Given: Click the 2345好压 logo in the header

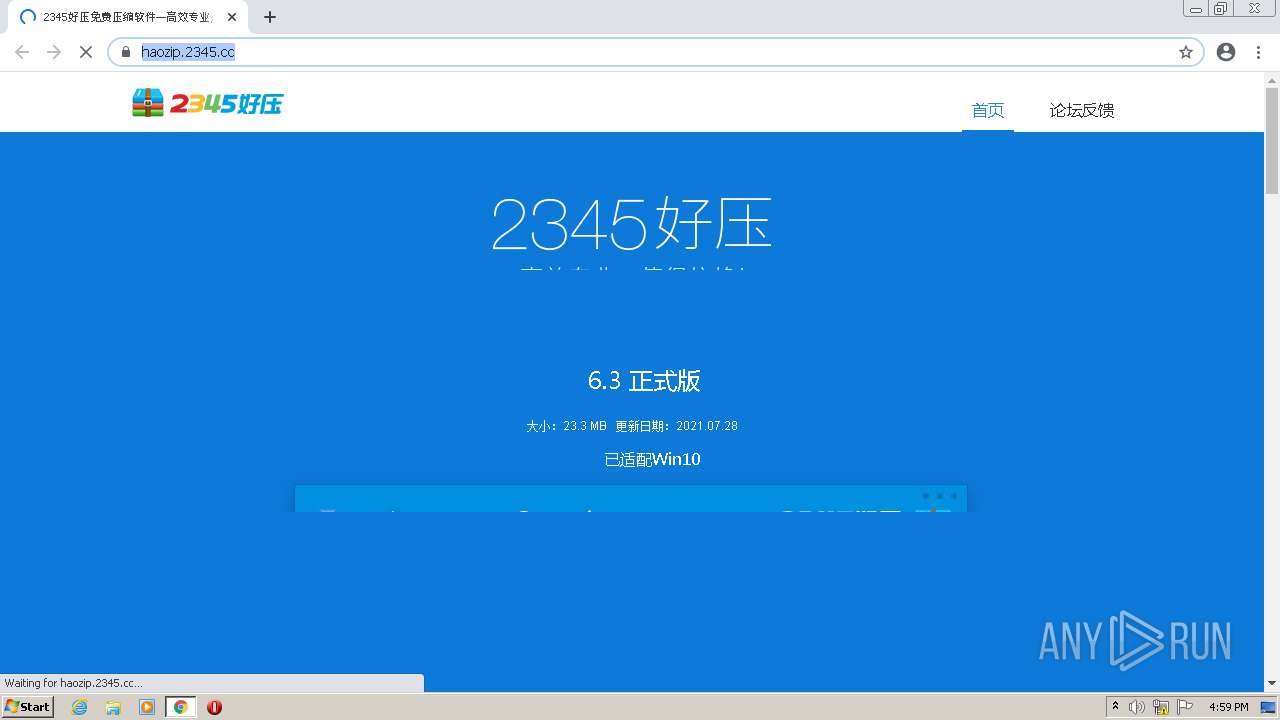Looking at the screenshot, I should click(208, 103).
